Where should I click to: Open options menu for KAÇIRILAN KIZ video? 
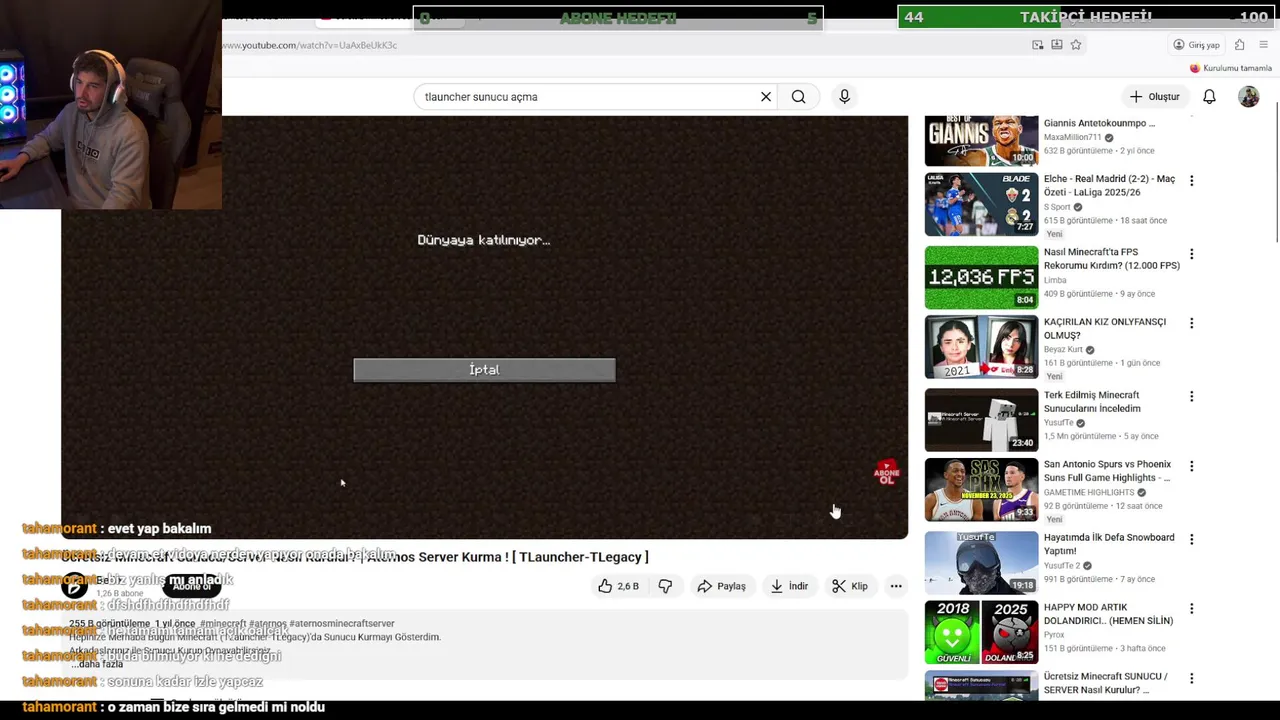pos(1191,323)
